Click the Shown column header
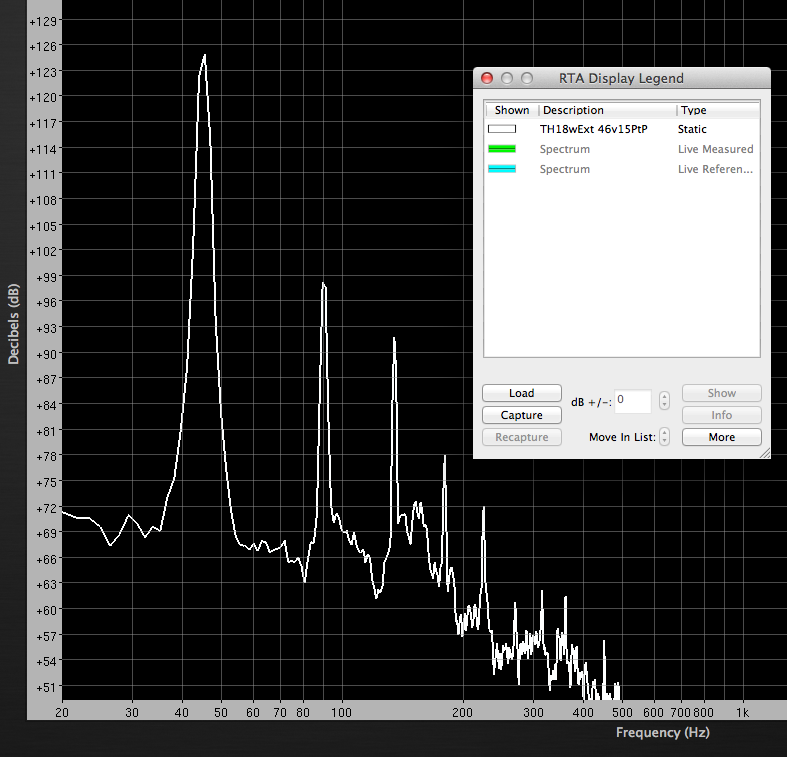787x757 pixels. (511, 110)
